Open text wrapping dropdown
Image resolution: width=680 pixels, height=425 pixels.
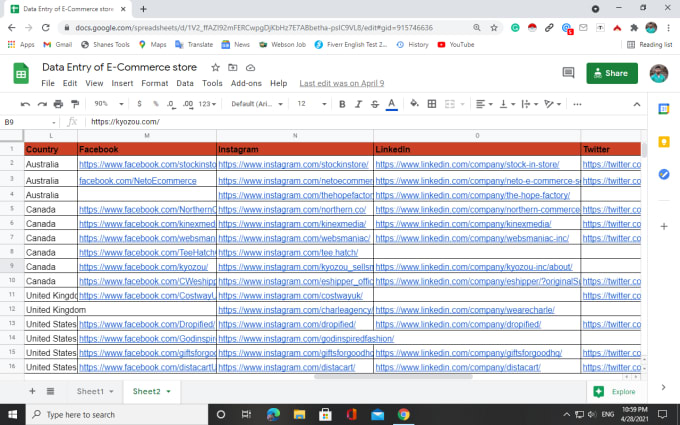530,104
